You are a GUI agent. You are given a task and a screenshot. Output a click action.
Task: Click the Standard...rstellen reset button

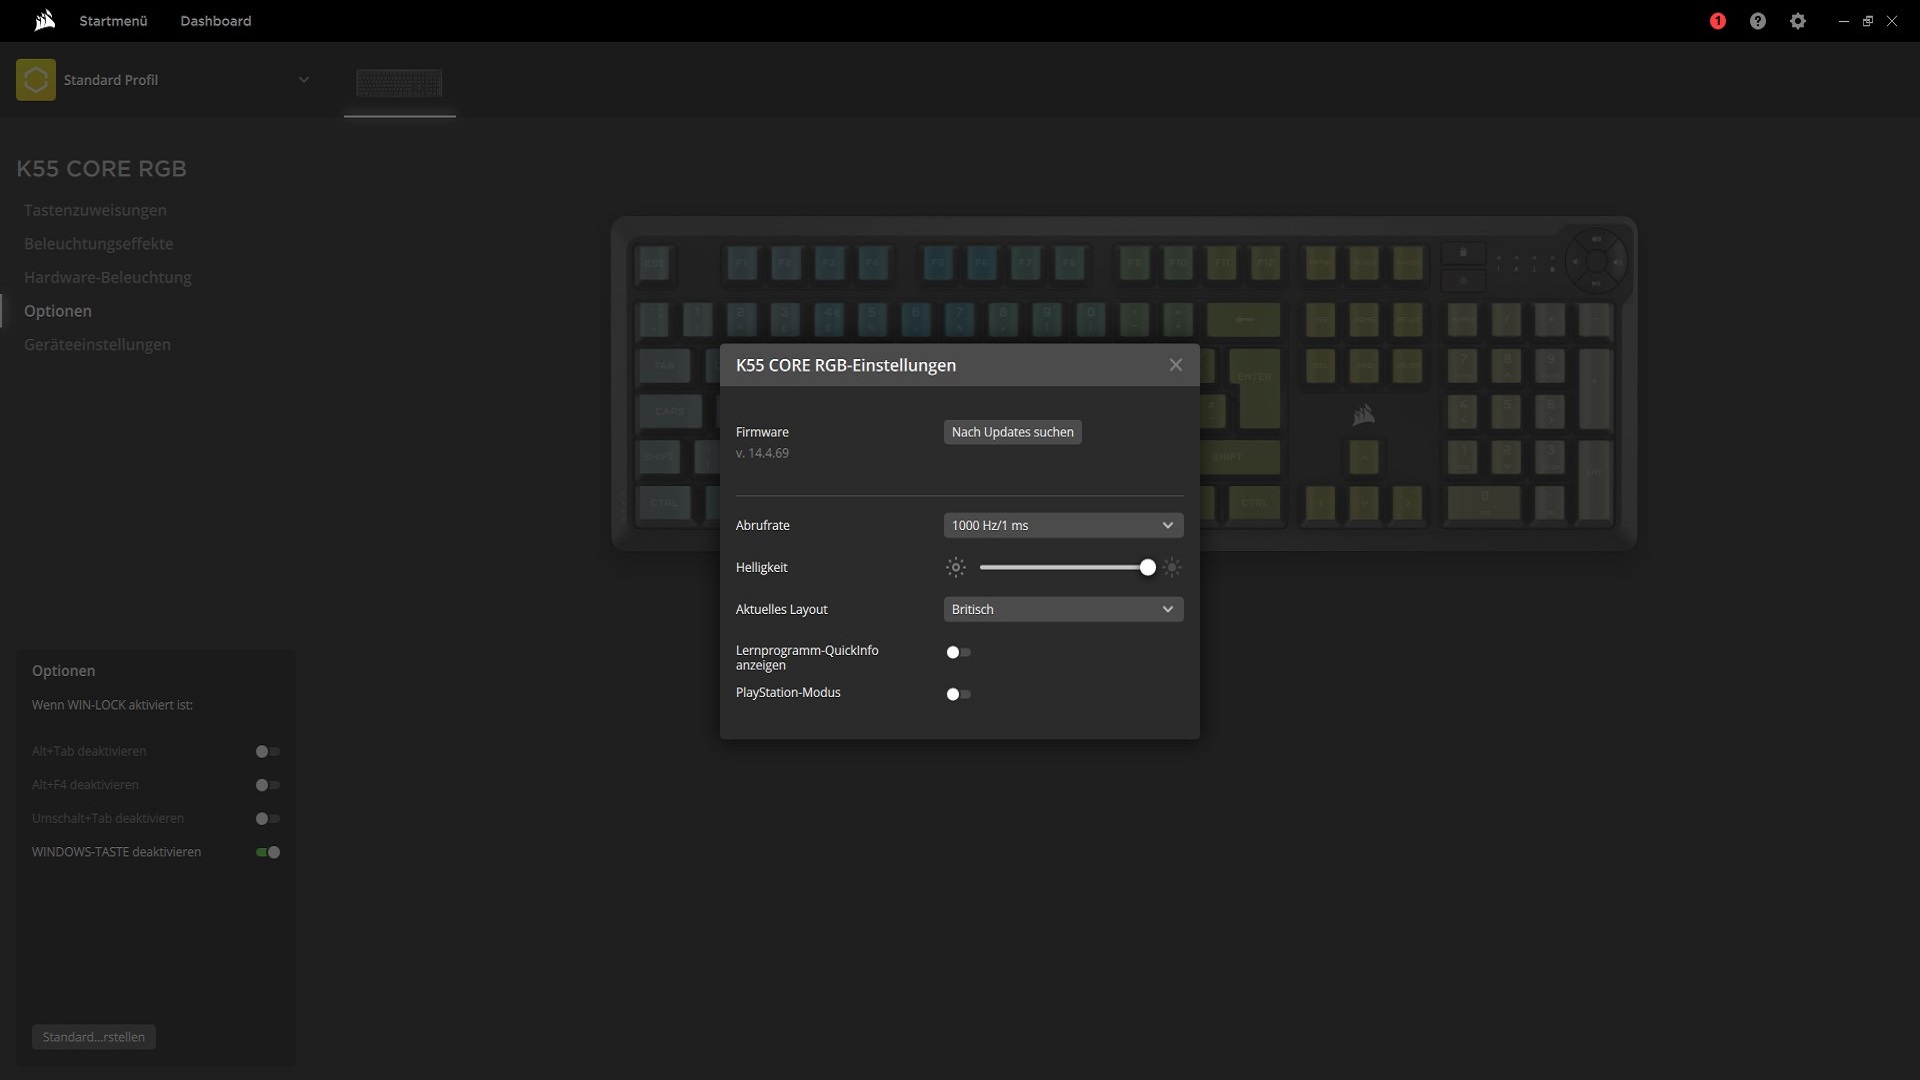pyautogui.click(x=94, y=1037)
